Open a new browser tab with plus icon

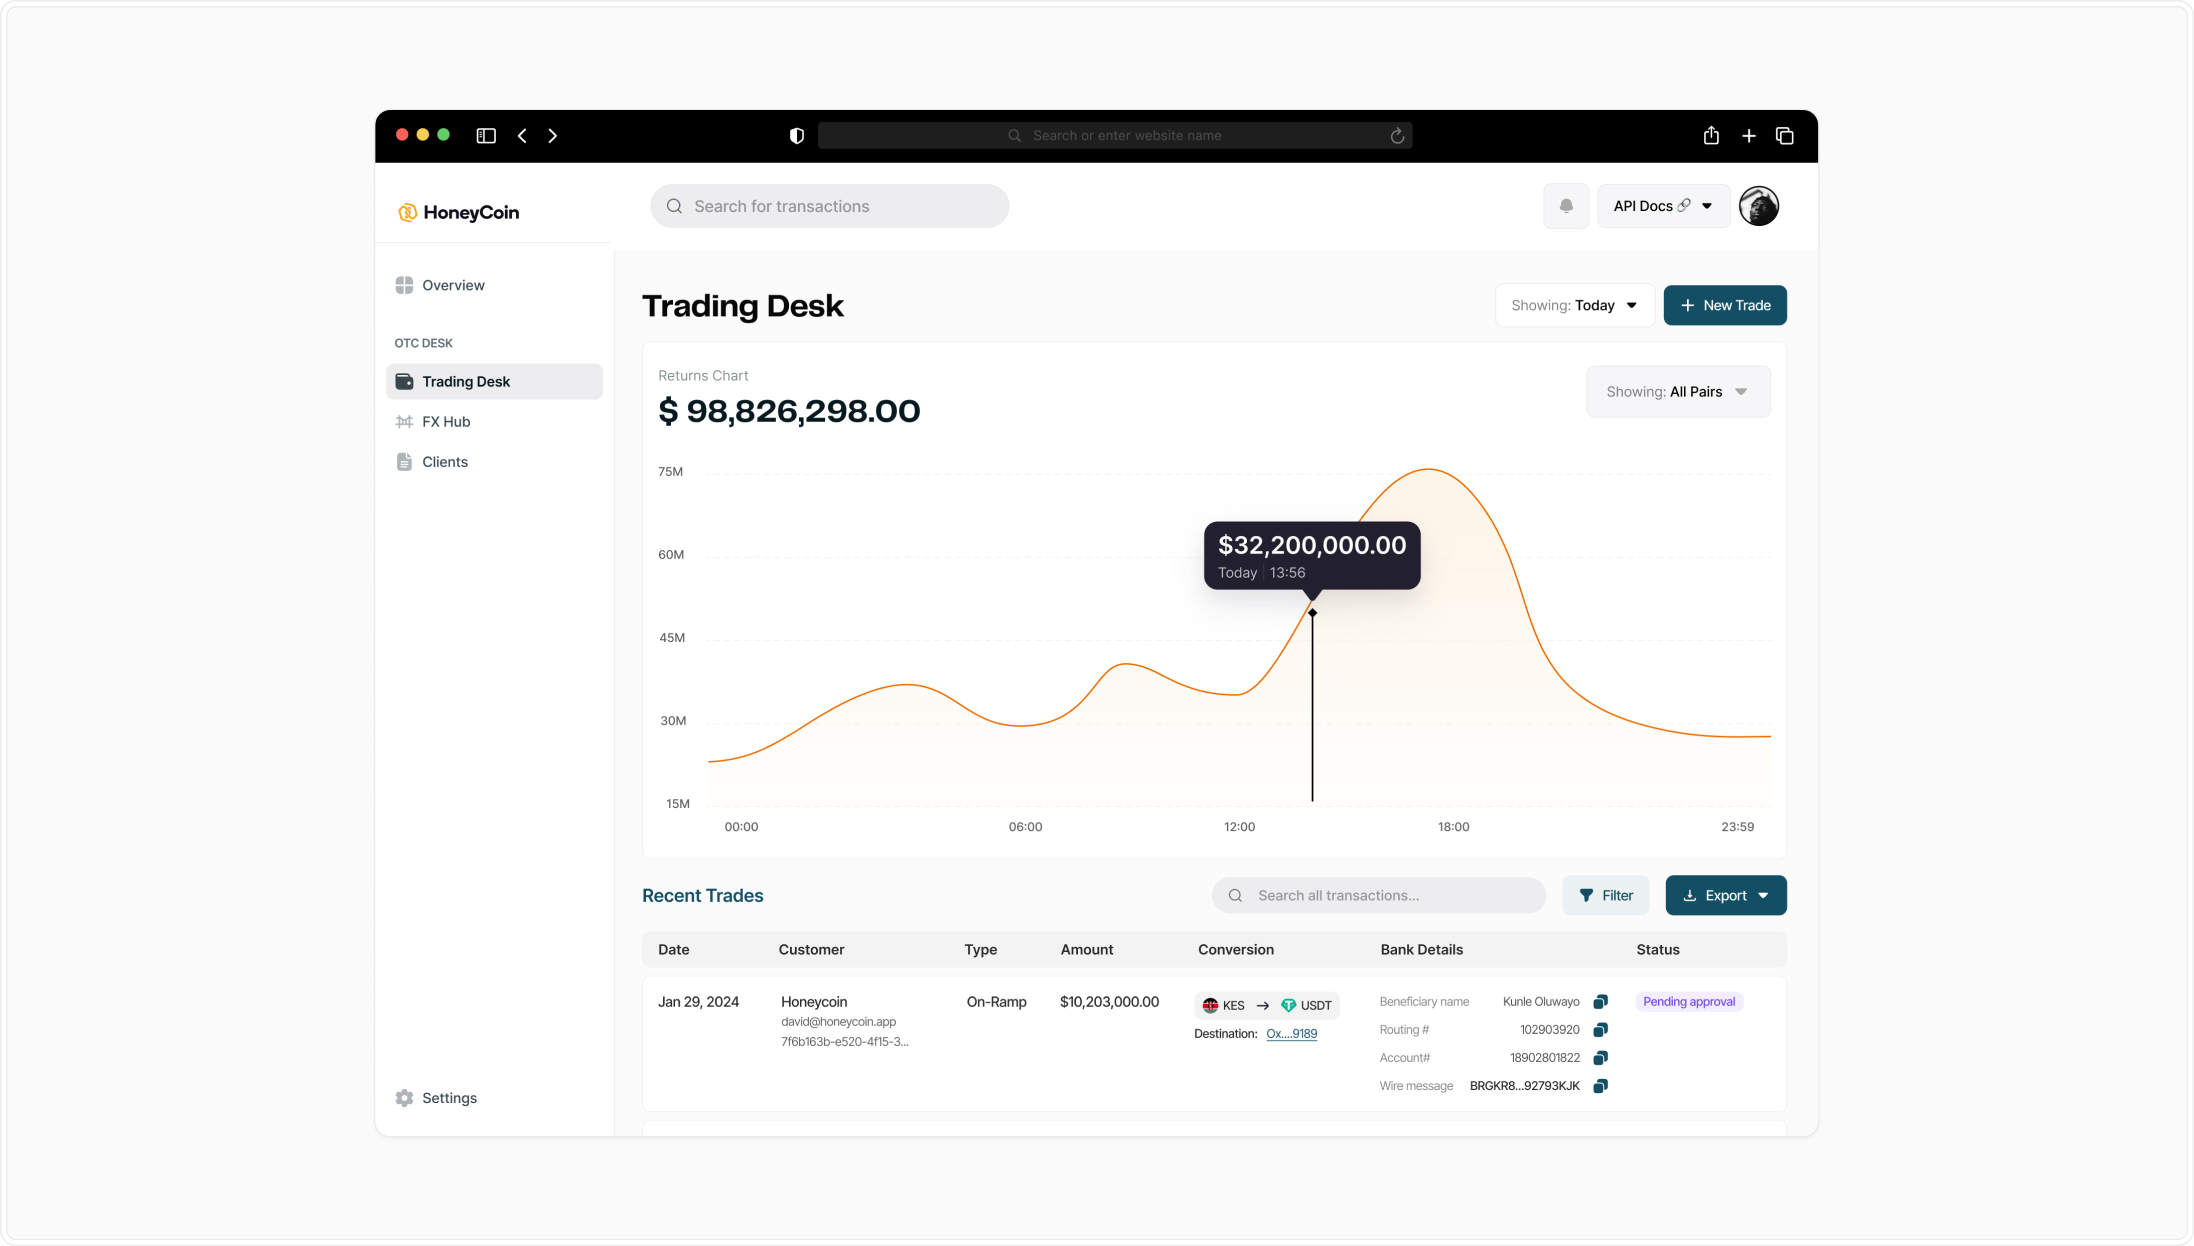coord(1748,136)
